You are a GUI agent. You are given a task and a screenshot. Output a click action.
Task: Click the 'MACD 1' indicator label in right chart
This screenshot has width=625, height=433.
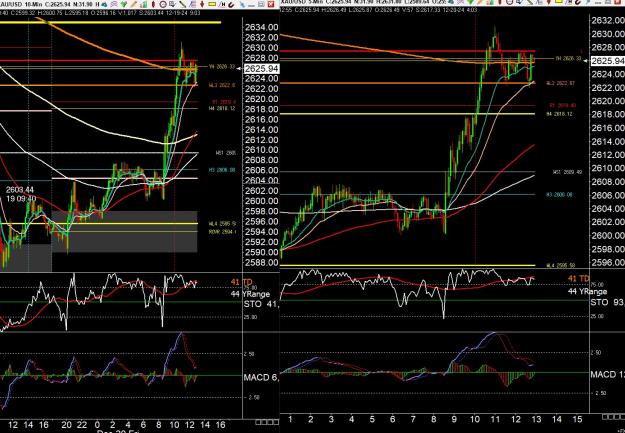[x=607, y=374]
